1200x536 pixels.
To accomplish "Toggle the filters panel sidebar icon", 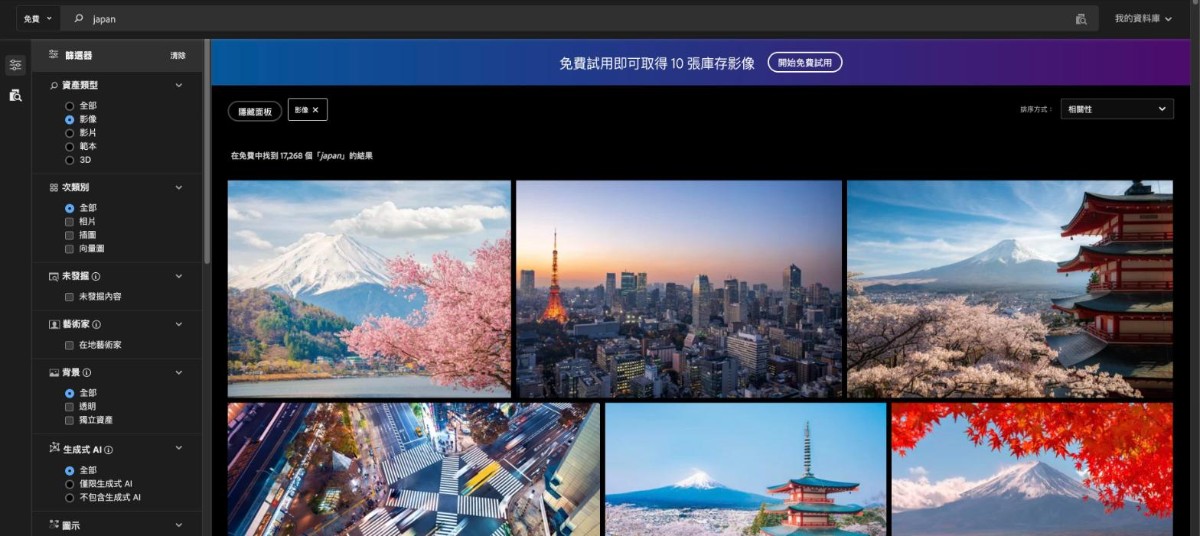I will [15, 65].
